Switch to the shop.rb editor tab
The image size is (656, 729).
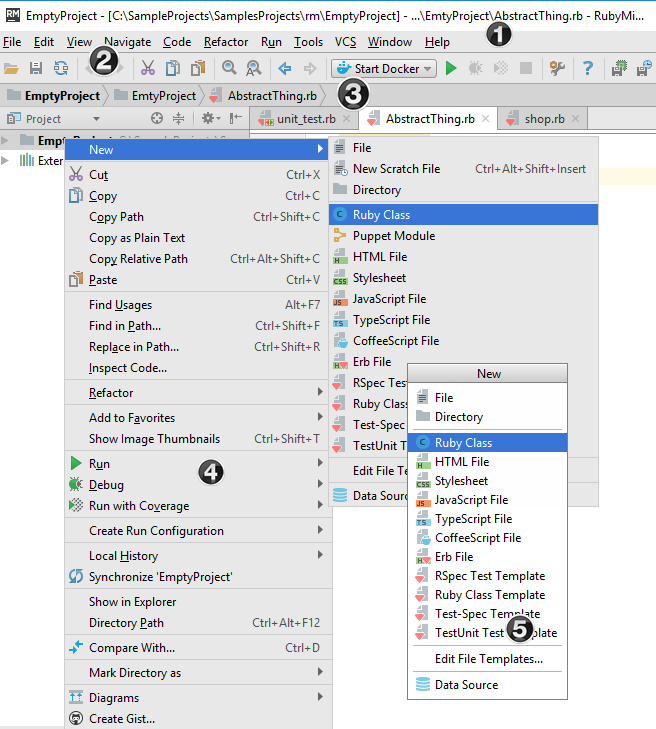(x=544, y=119)
